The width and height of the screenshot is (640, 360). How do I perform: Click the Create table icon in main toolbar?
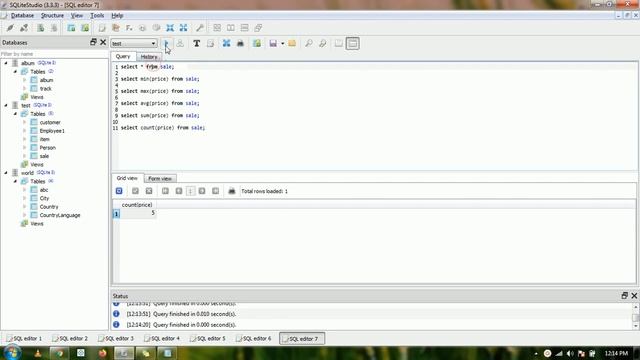71,28
